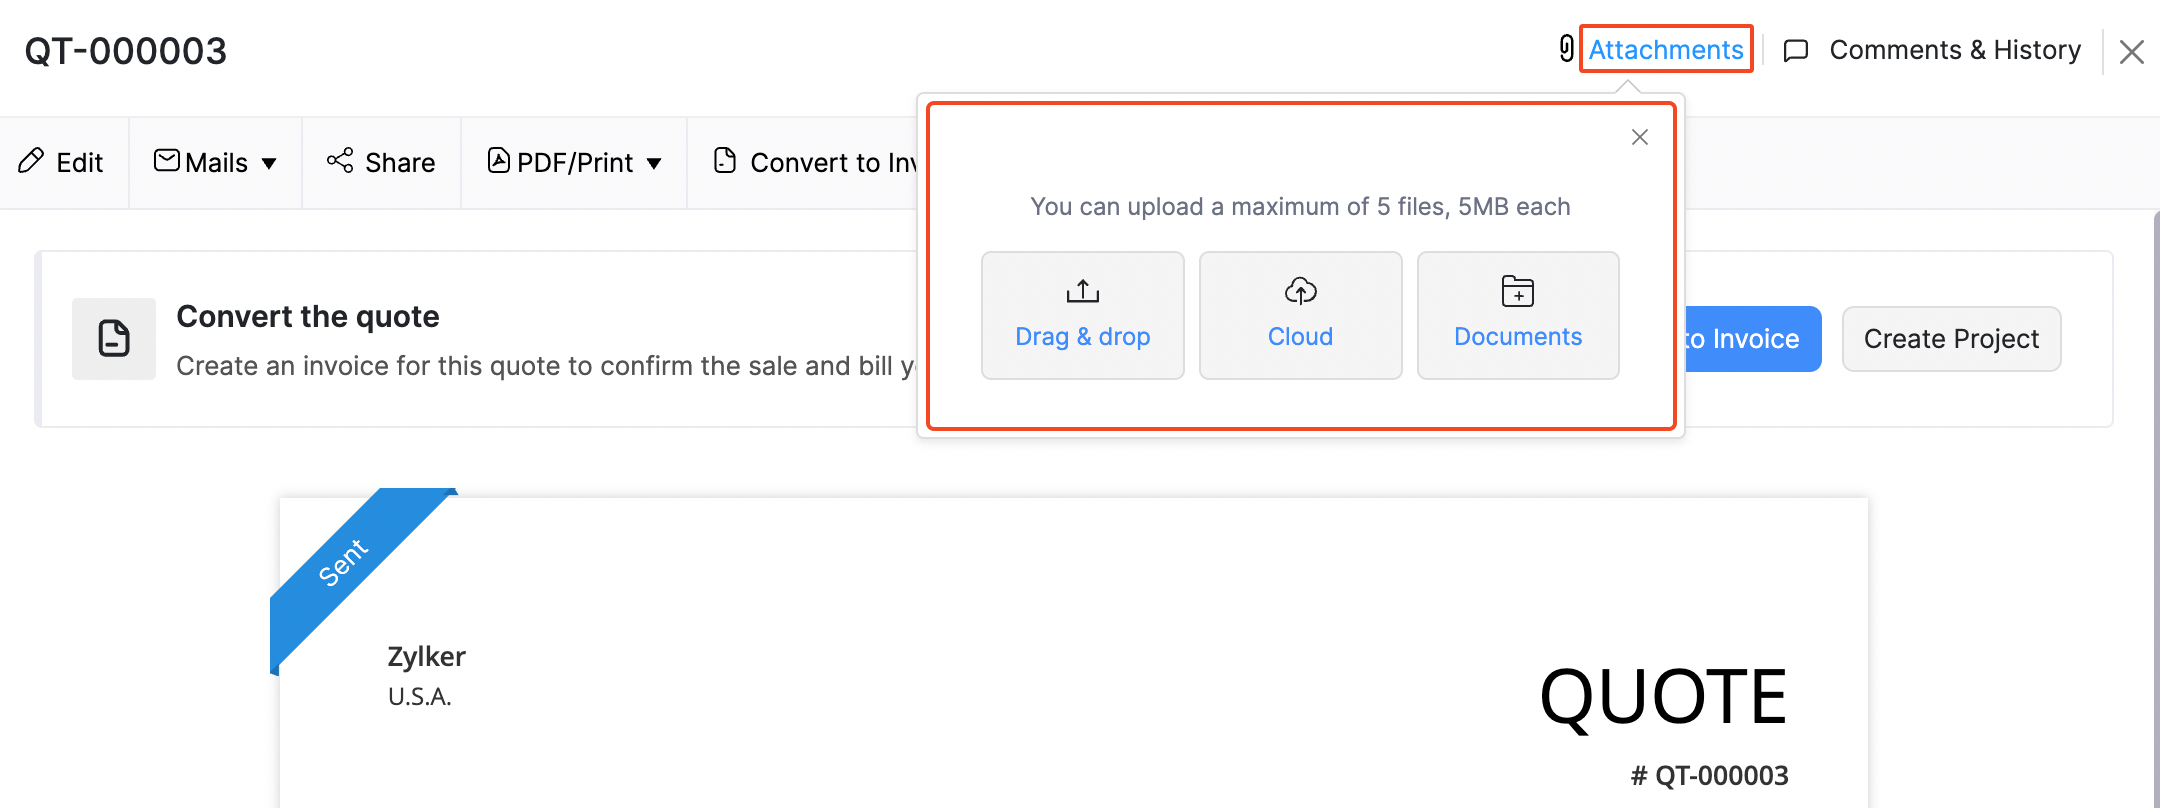Click the paperclip attachment icon
This screenshot has width=2160, height=808.
click(1566, 48)
